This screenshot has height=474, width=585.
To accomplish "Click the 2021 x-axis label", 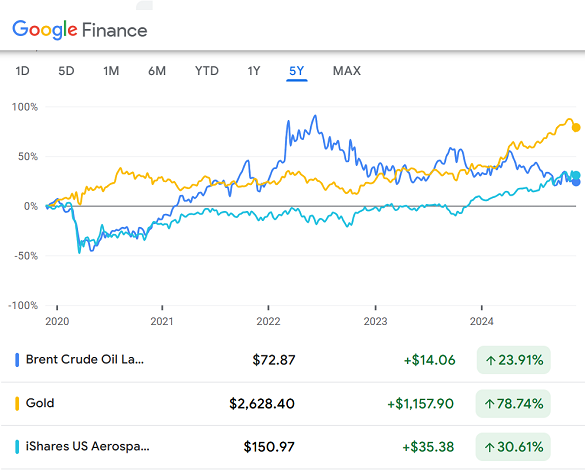I will 162,321.
